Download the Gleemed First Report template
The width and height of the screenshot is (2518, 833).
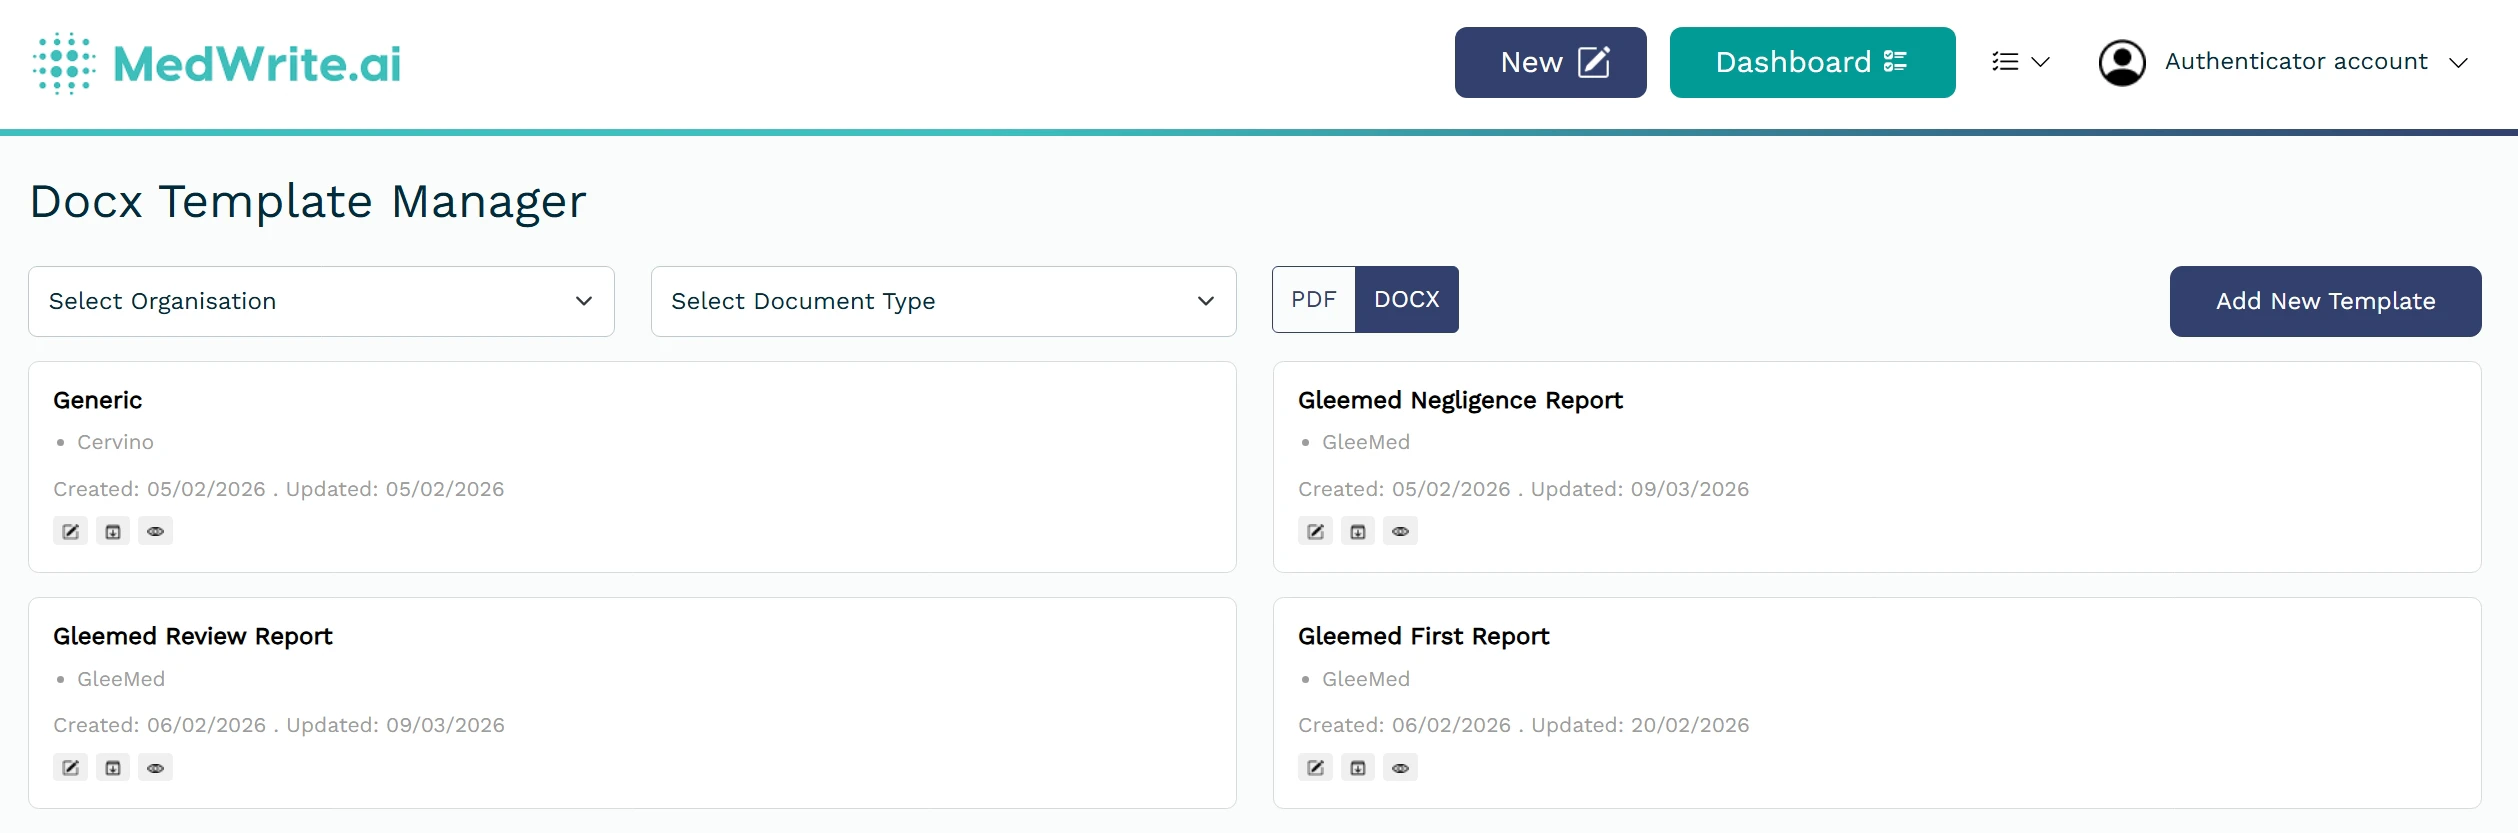[x=1358, y=767]
